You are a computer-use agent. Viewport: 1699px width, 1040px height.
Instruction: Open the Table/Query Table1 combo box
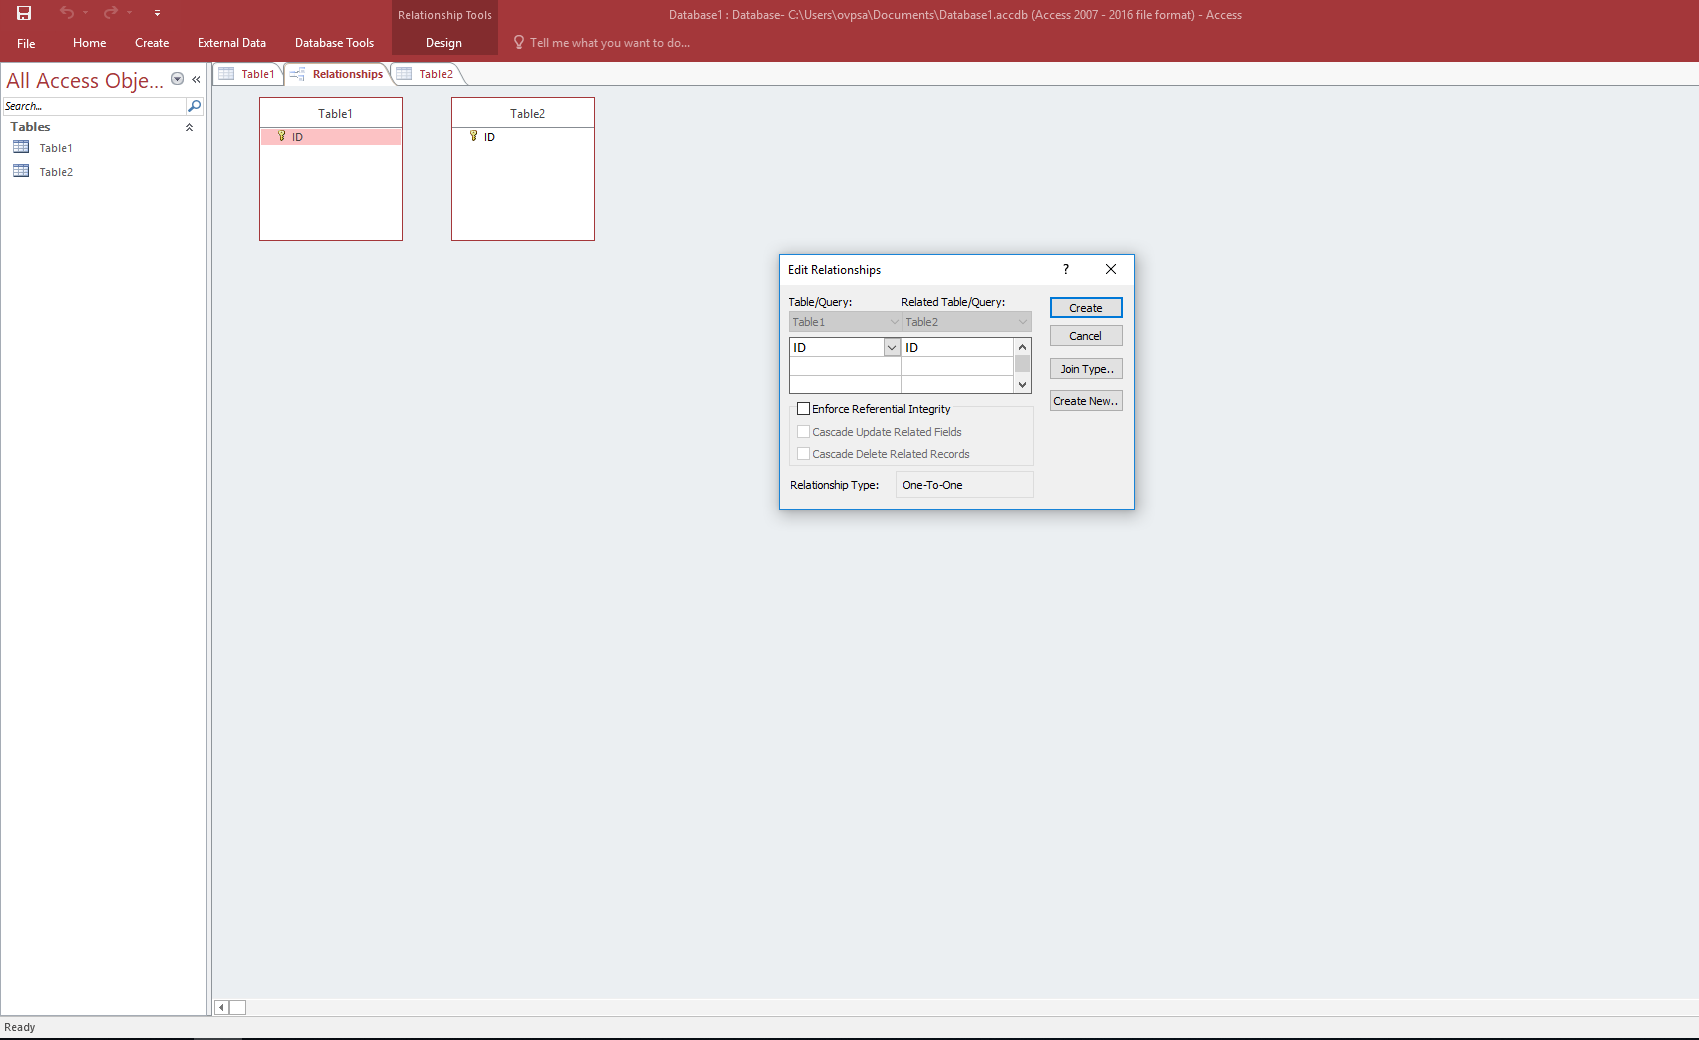click(x=845, y=322)
